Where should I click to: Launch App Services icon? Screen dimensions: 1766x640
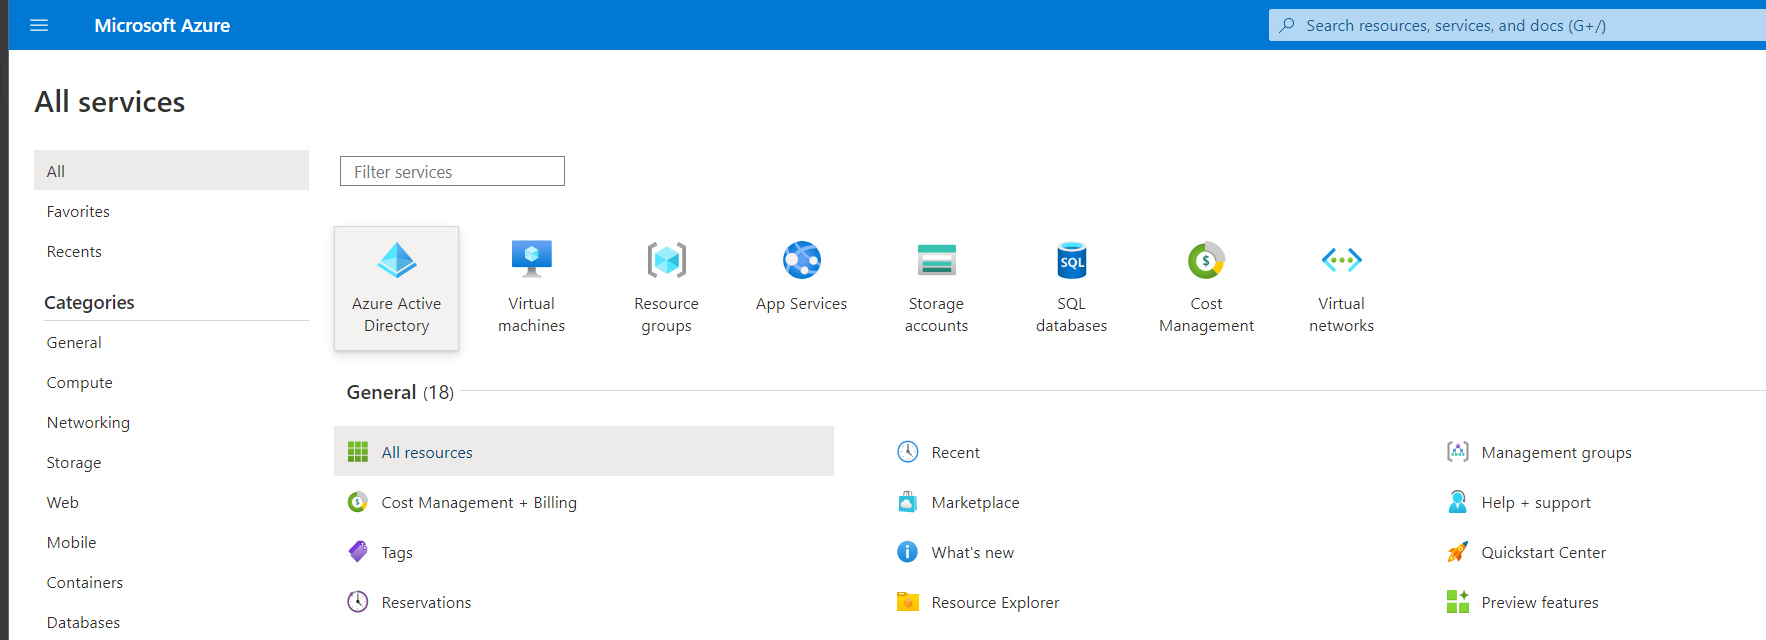point(801,262)
